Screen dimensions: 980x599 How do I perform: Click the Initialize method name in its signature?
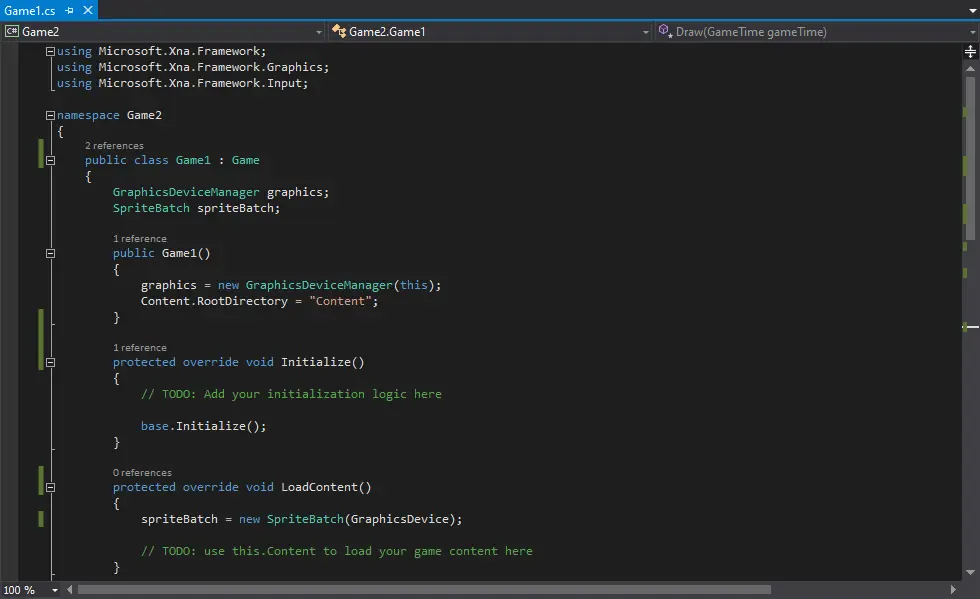pyautogui.click(x=316, y=362)
